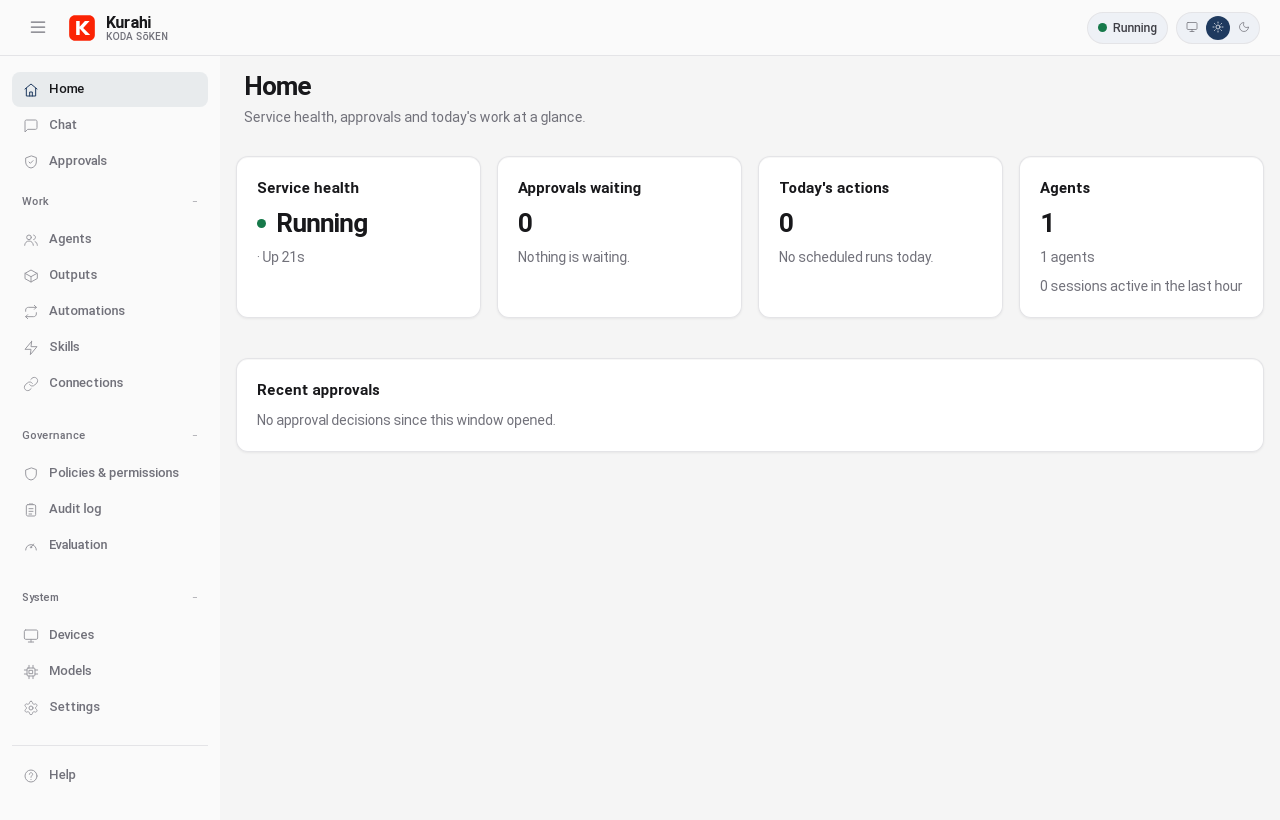Collapse the Governance section in the sidebar

195,436
